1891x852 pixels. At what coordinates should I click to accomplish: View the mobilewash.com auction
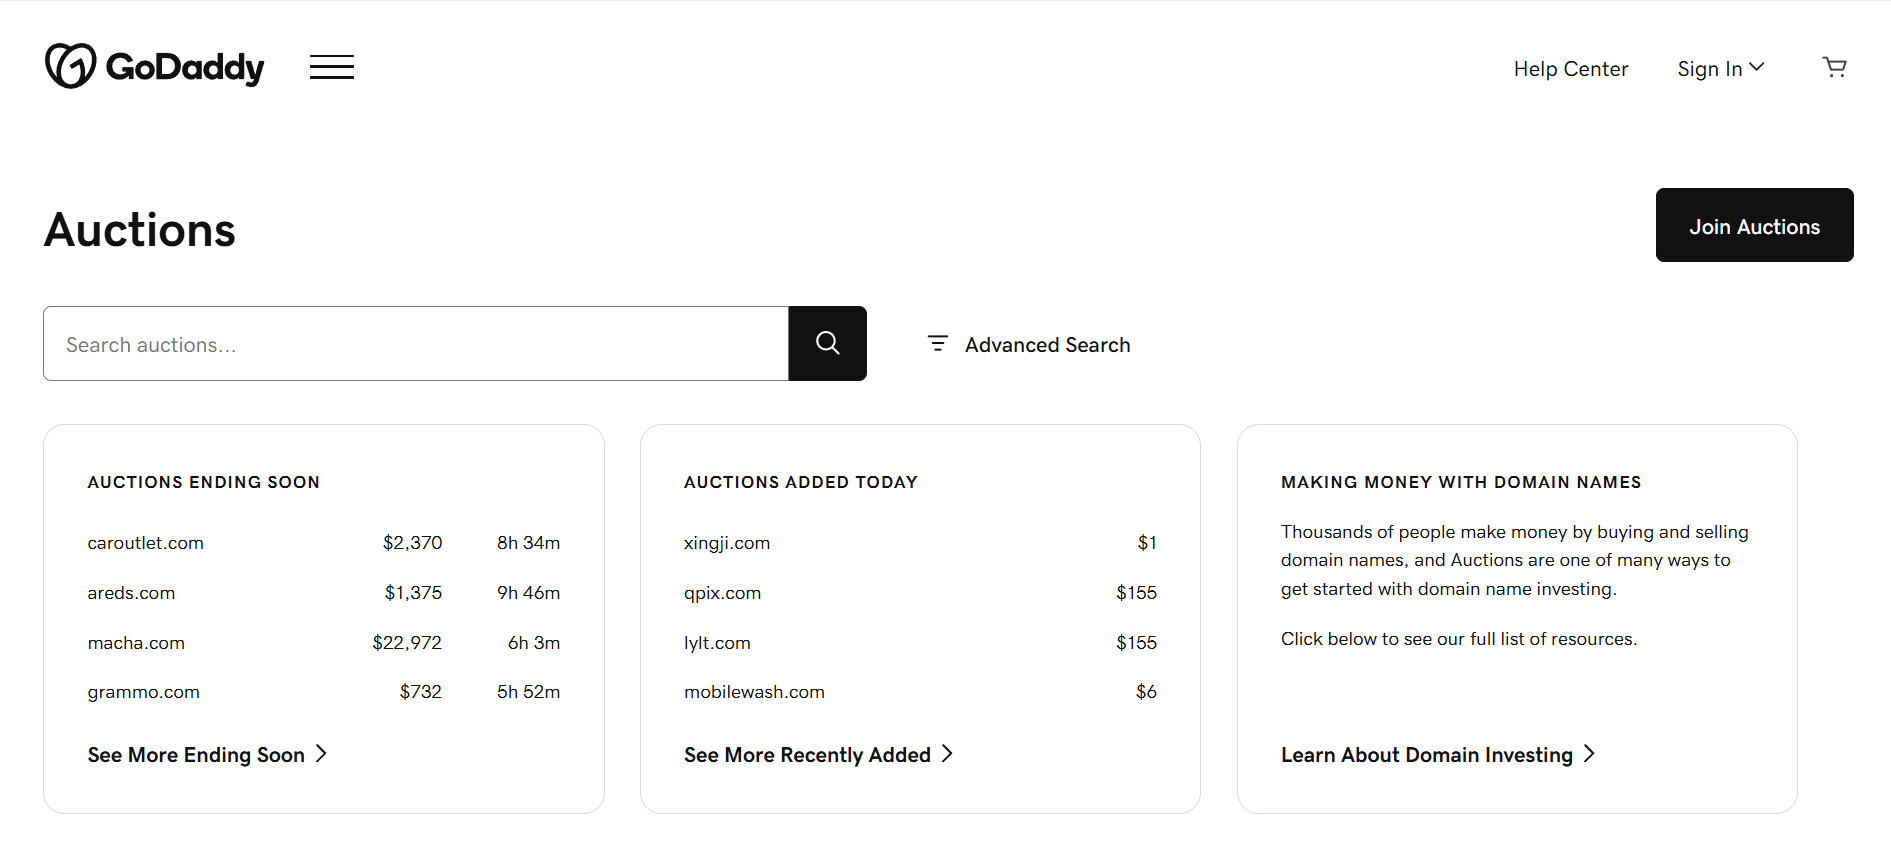[754, 692]
